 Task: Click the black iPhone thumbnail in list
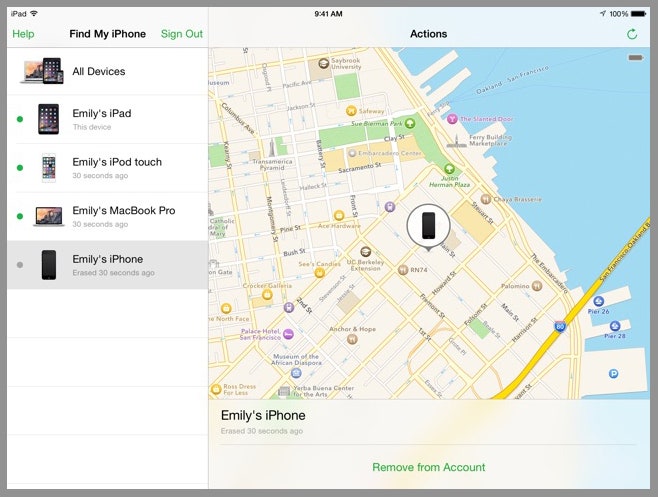49,265
